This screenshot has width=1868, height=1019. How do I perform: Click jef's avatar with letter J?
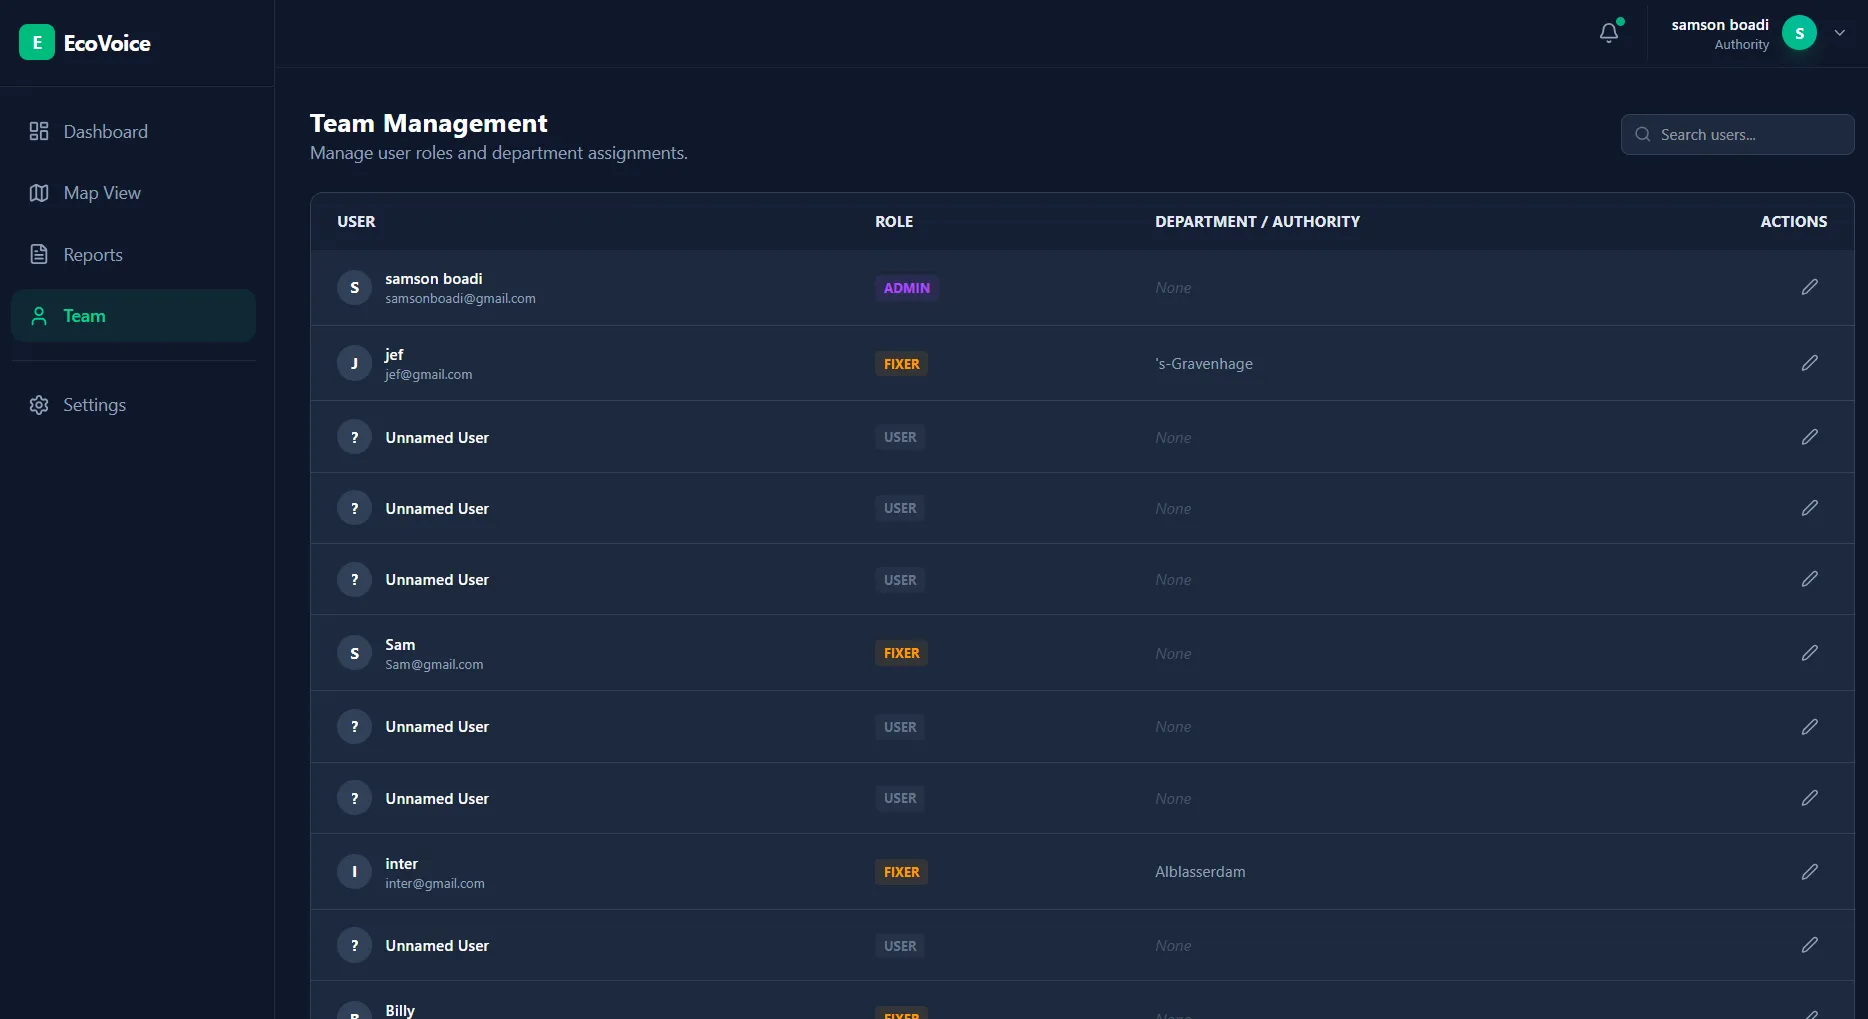pos(354,363)
